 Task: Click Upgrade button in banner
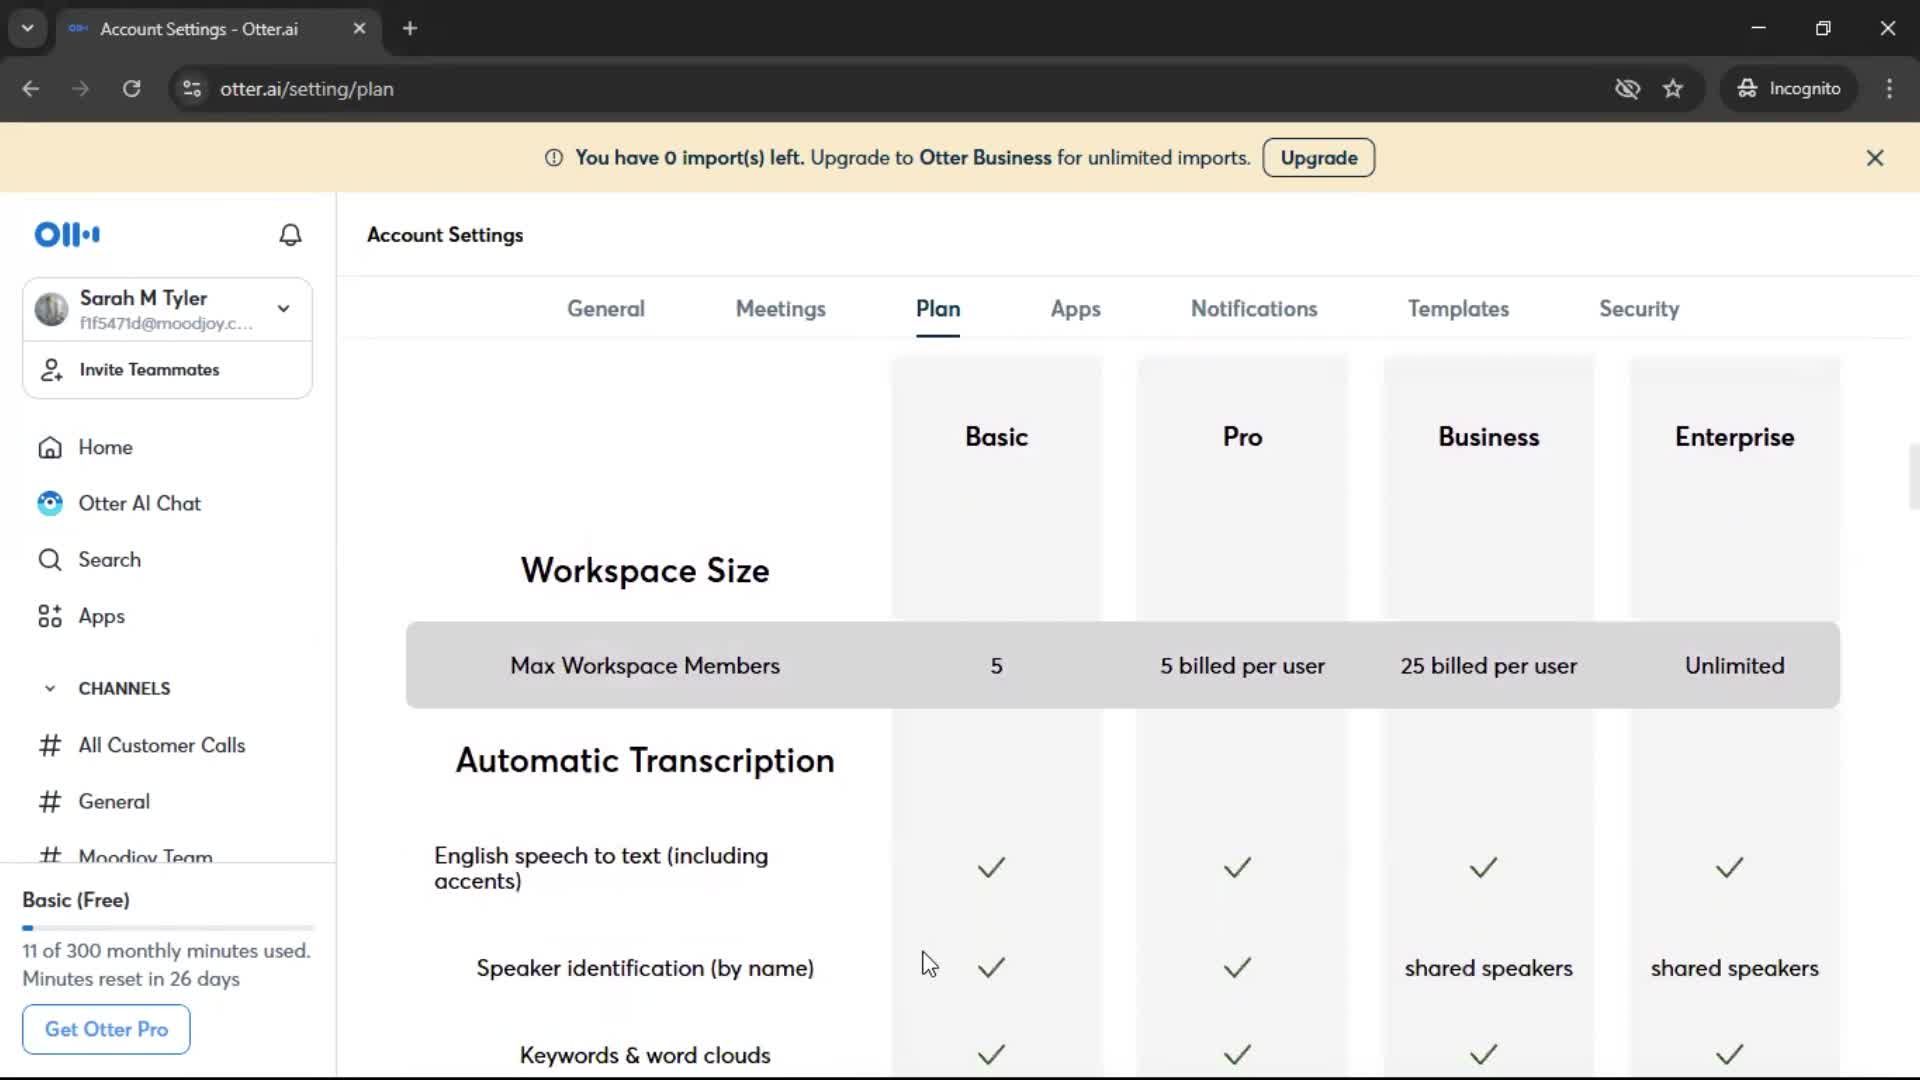tap(1319, 158)
